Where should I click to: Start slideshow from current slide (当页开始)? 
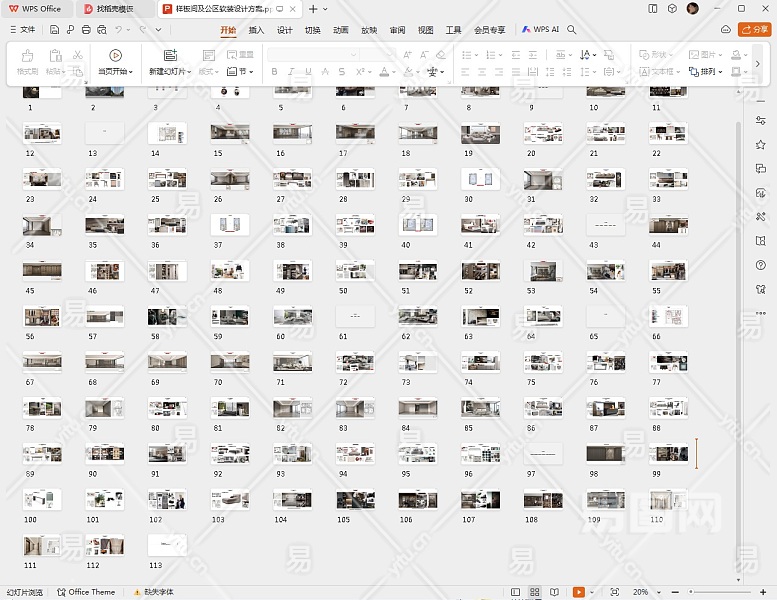(x=116, y=62)
